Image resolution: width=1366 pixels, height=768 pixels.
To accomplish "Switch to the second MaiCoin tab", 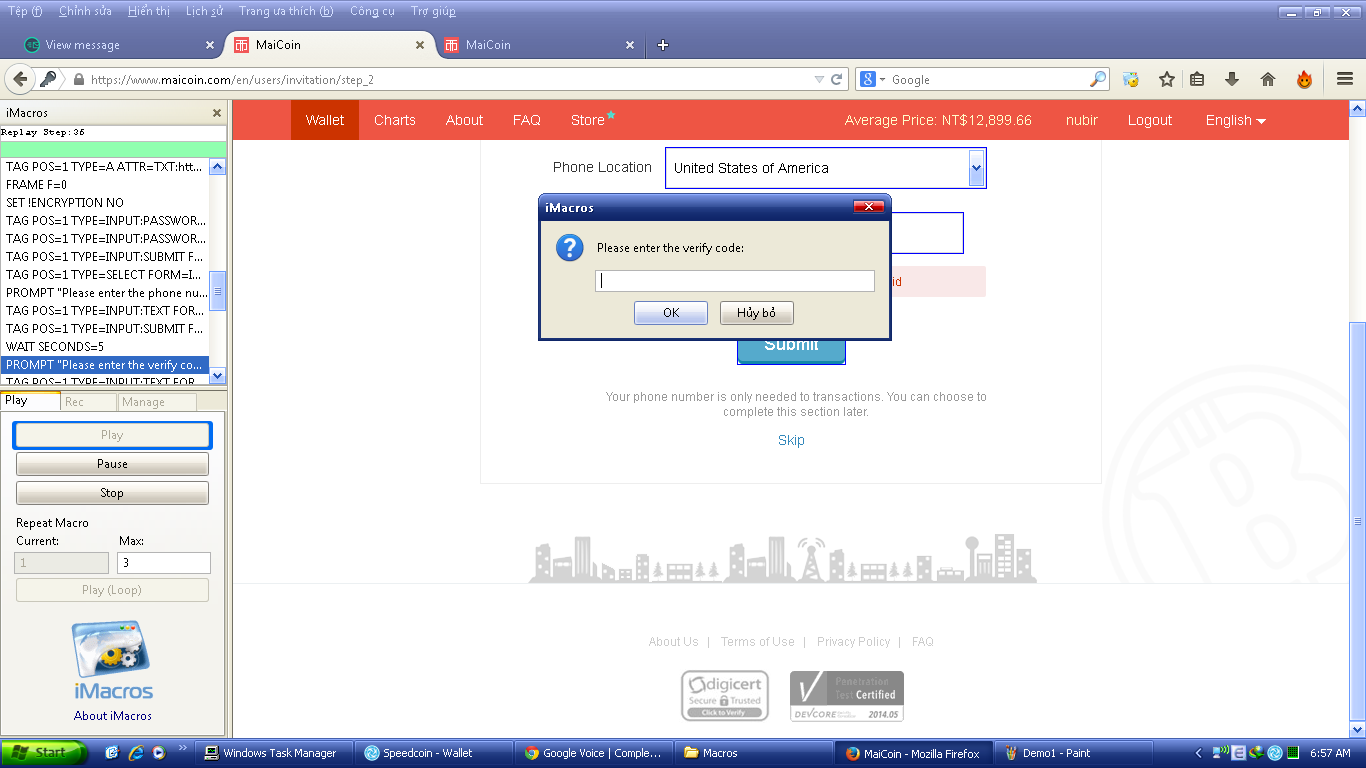I will 538,45.
